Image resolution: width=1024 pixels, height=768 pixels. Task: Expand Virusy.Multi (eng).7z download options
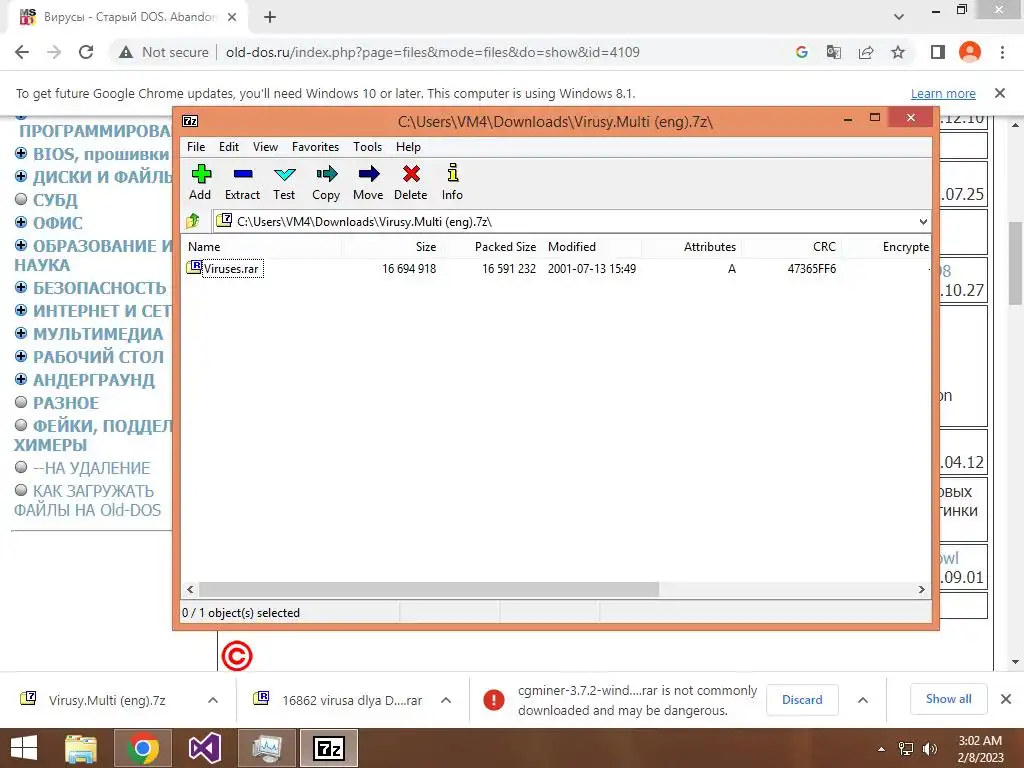pos(213,700)
